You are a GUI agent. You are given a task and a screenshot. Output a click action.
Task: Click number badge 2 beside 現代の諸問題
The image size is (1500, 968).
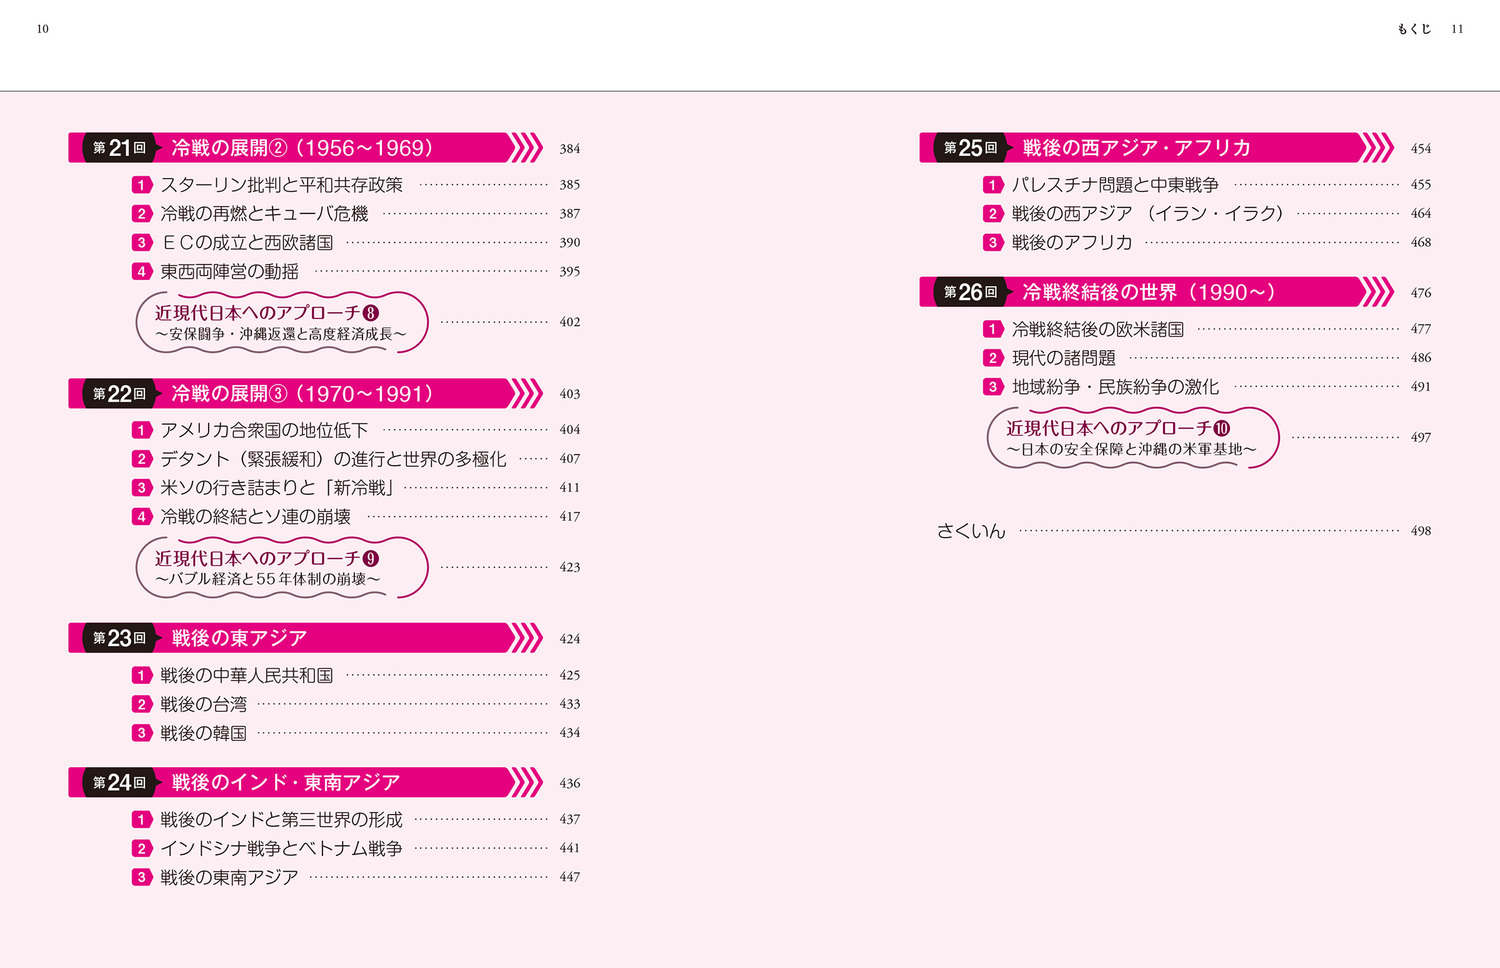[993, 358]
